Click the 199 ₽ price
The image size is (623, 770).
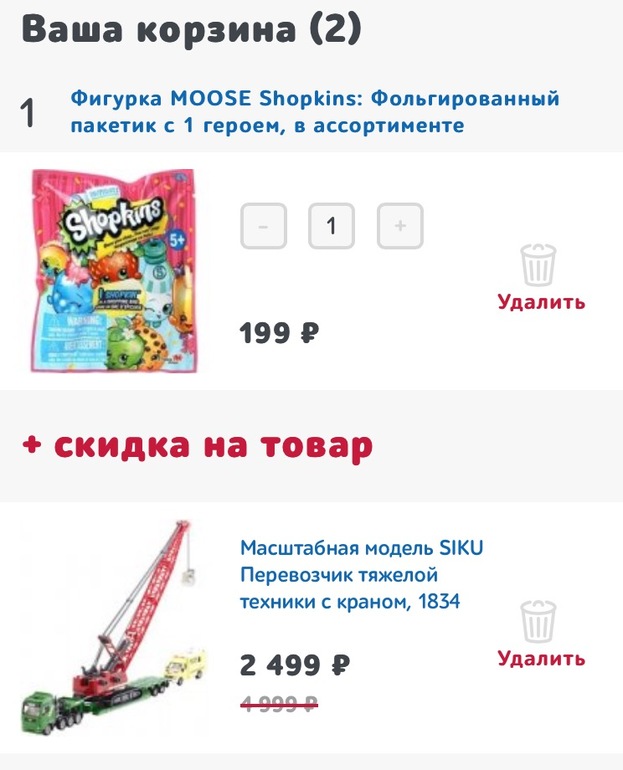tap(279, 333)
